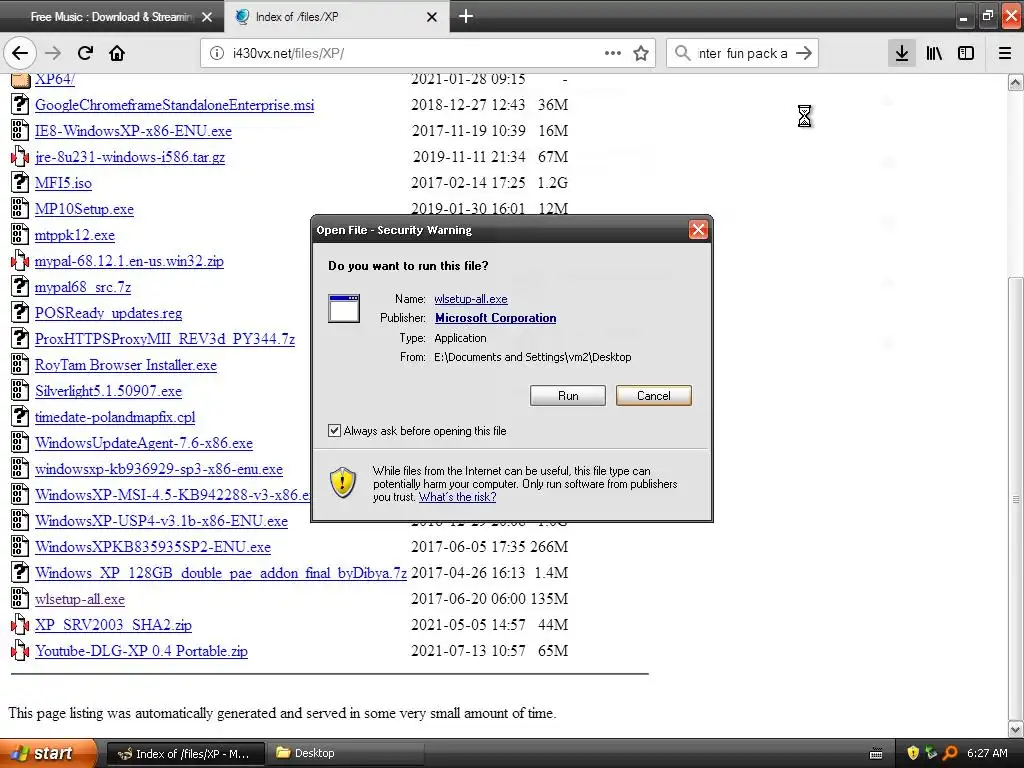
Task: Open the wlsetup-all.exe link in file listing
Action: click(x=80, y=600)
